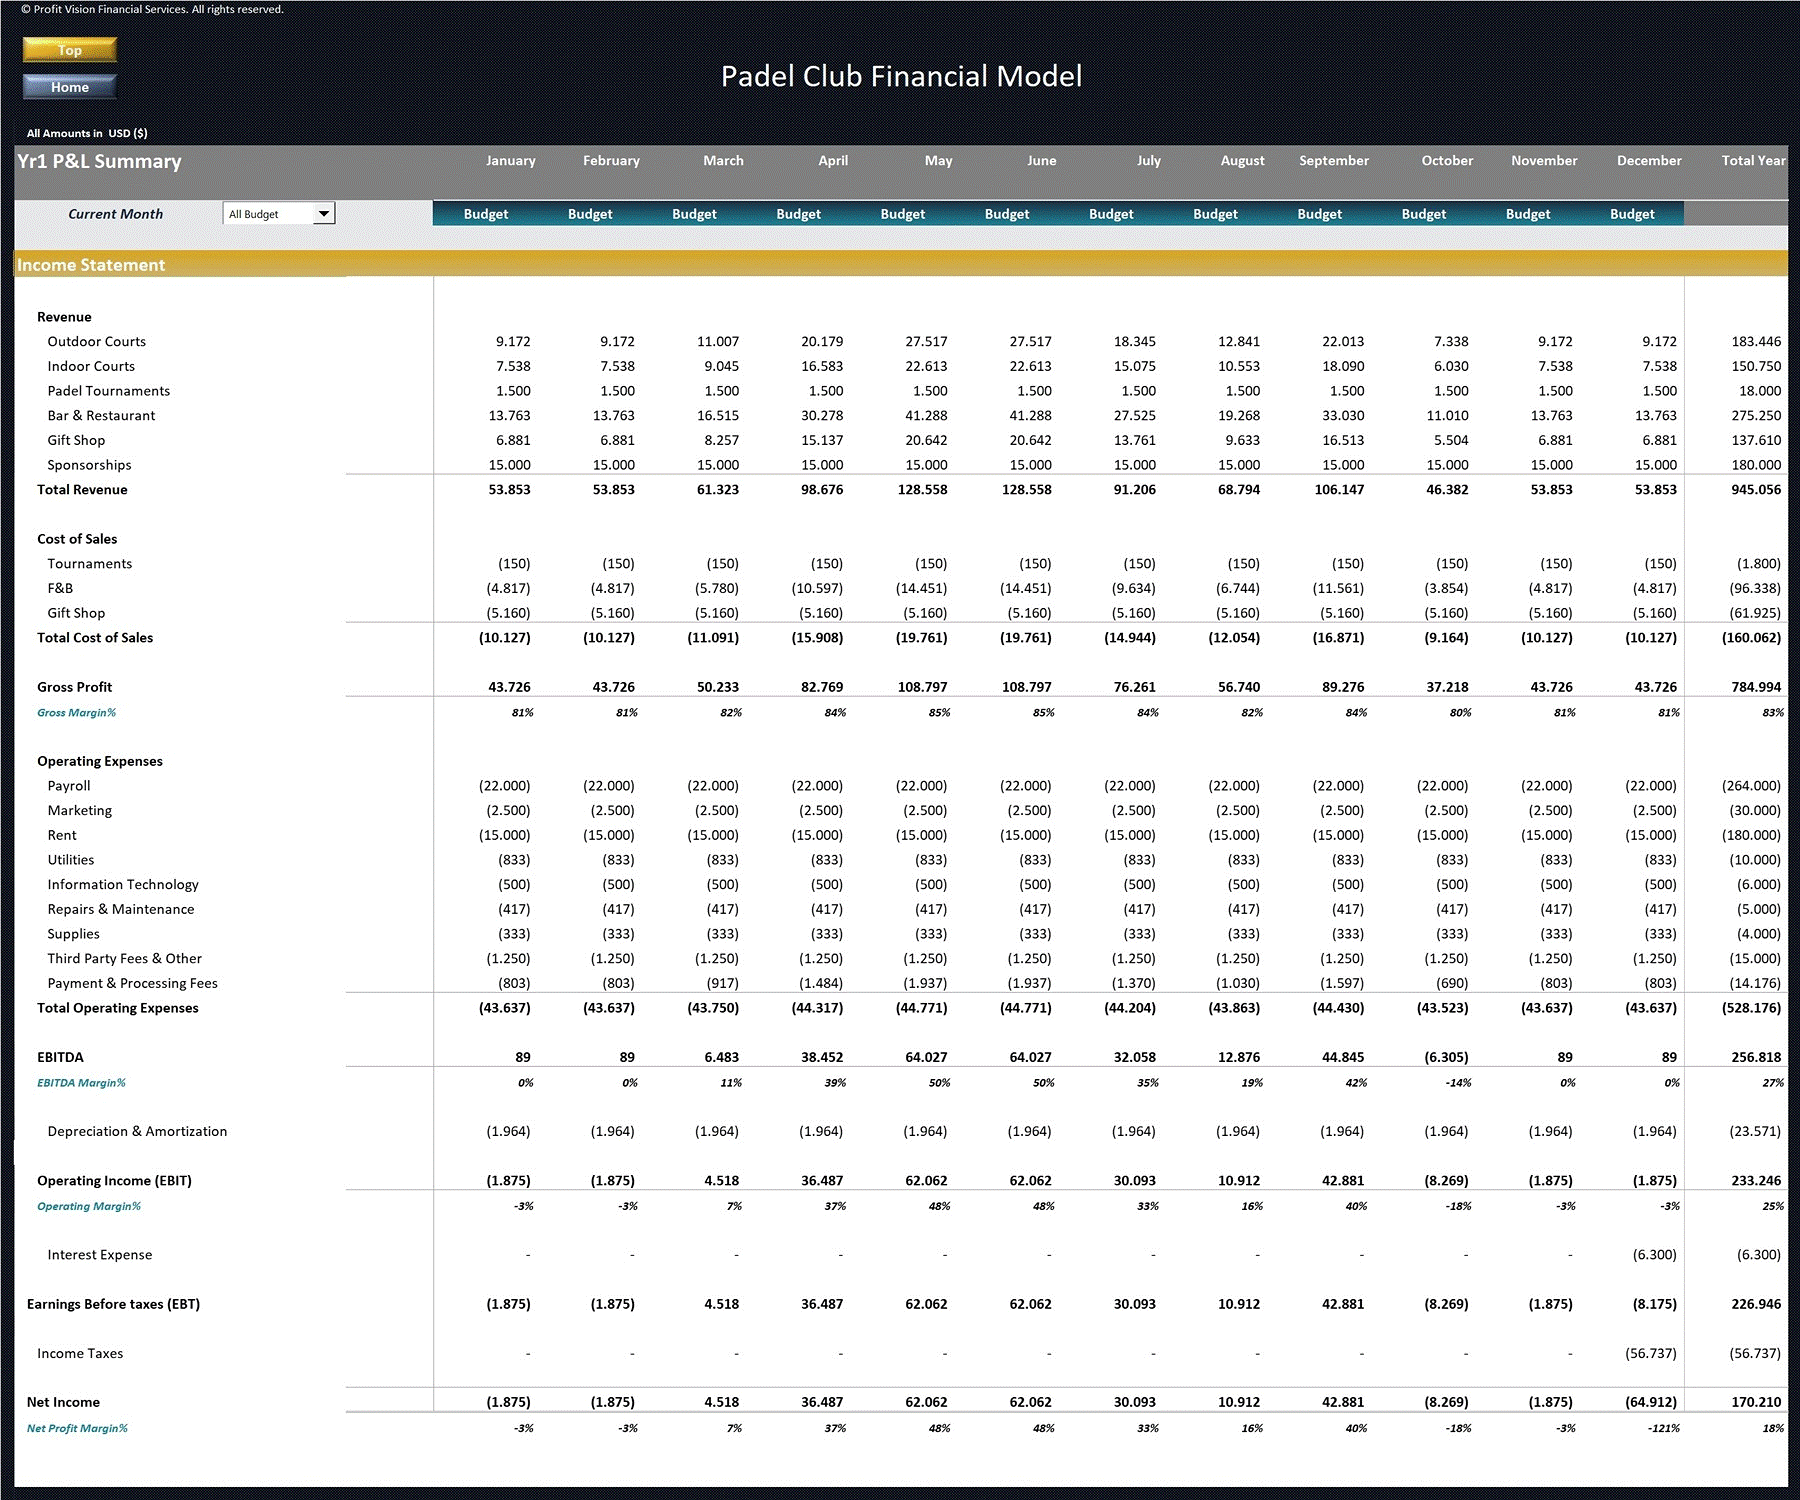The image size is (1800, 1500).
Task: Select the Total Revenue row label
Action: pyautogui.click(x=81, y=489)
